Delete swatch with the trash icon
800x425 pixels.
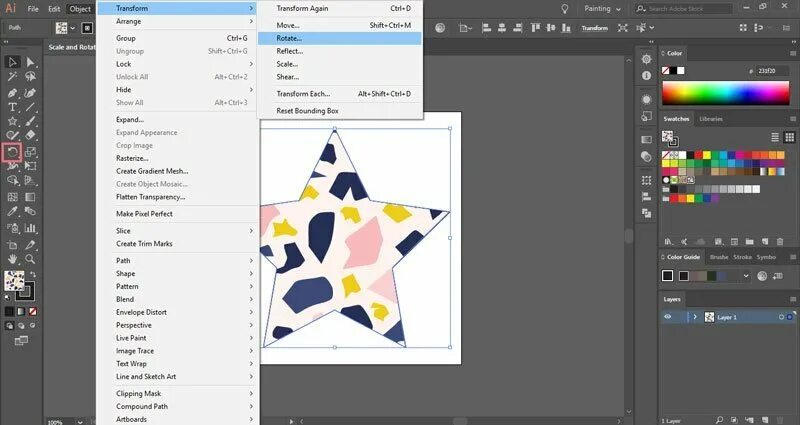pyautogui.click(x=780, y=241)
